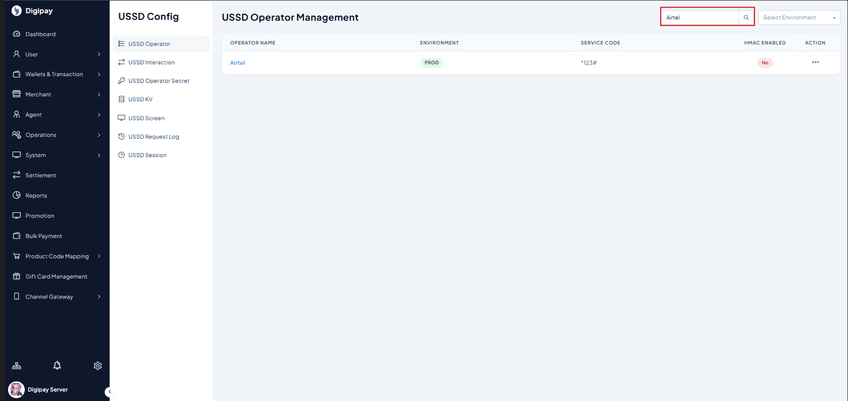Click the User person icon
848x401 pixels.
click(x=16, y=54)
